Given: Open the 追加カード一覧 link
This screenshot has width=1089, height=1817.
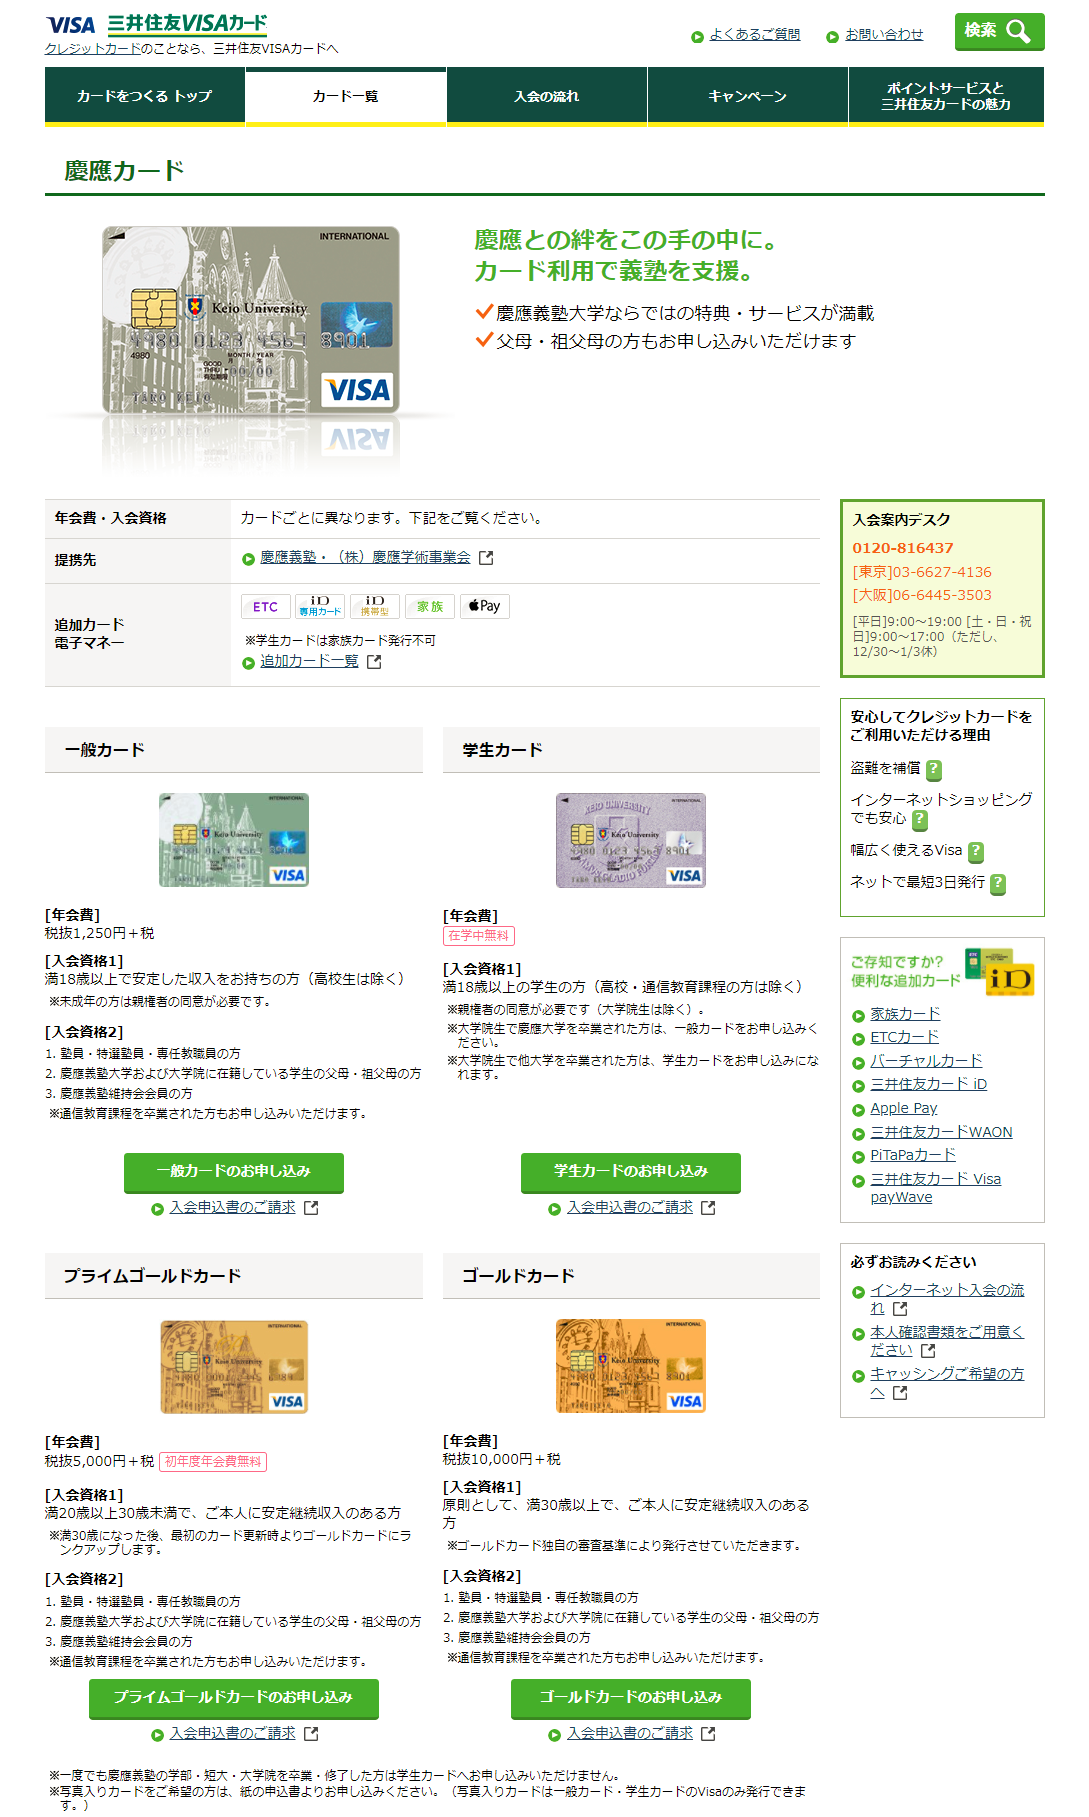Looking at the screenshot, I should coord(309,662).
